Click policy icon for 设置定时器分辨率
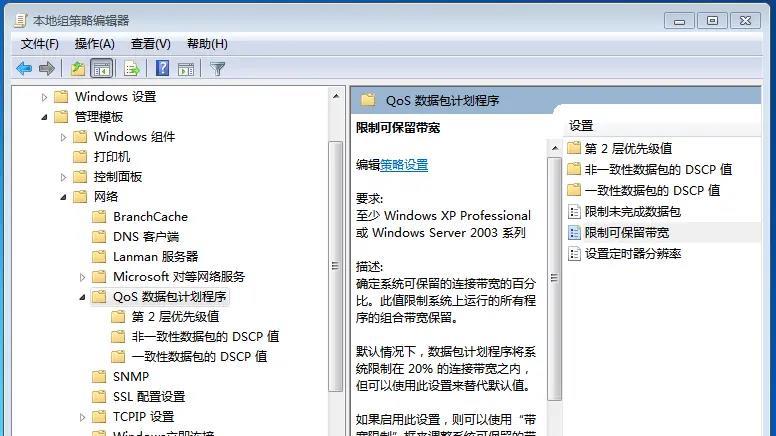This screenshot has height=436, width=776. [574, 254]
